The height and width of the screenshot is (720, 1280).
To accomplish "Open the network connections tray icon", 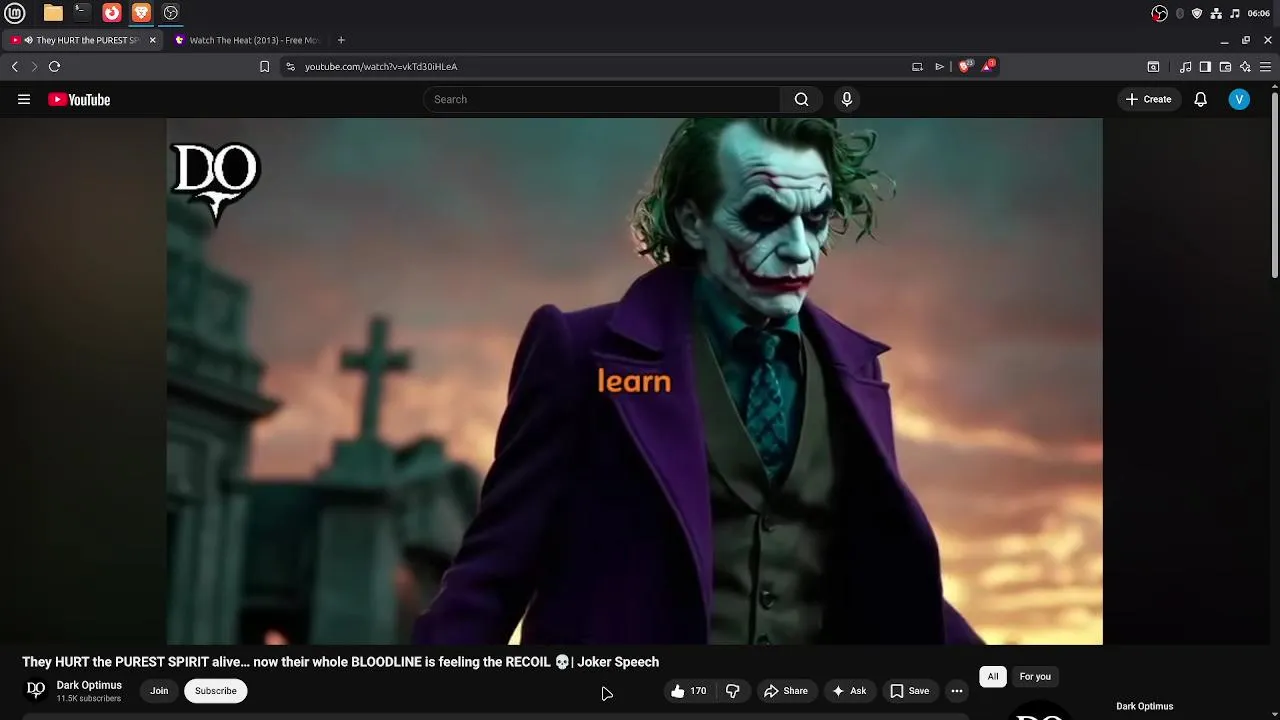I will click(x=1216, y=13).
